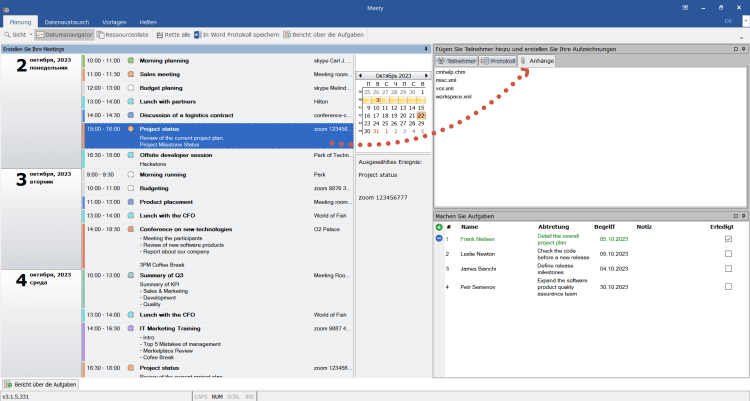Maximize the Aufgaben panel
This screenshot has height=401, width=750.
[x=736, y=216]
